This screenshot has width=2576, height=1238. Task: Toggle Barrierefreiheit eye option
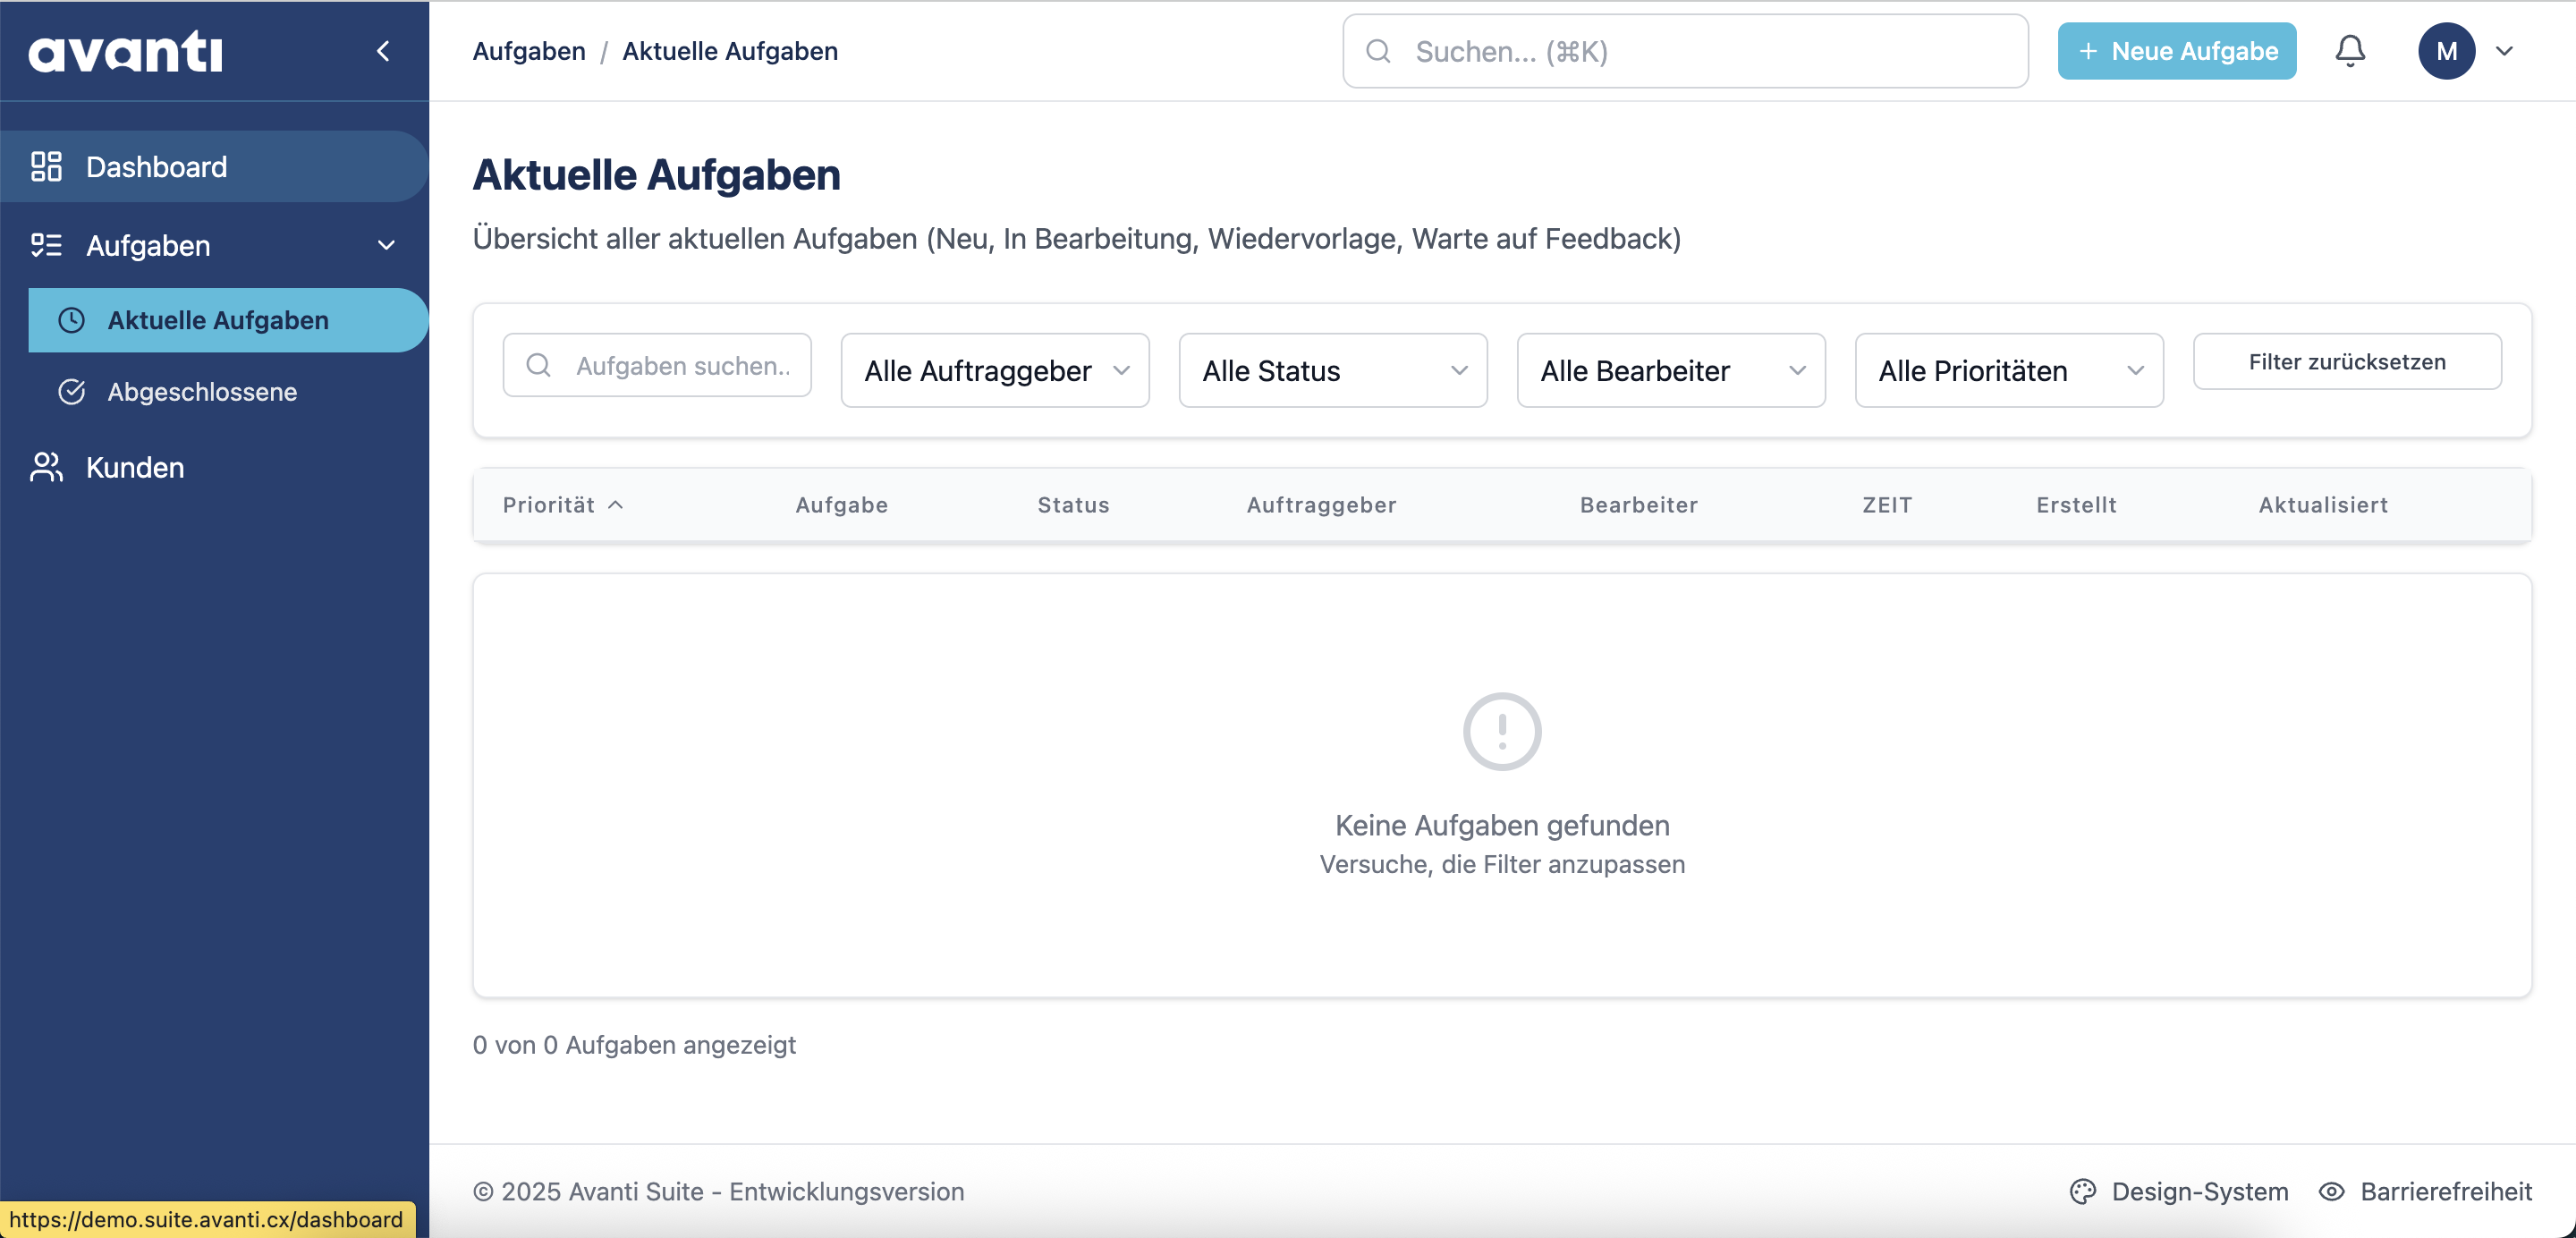2425,1191
